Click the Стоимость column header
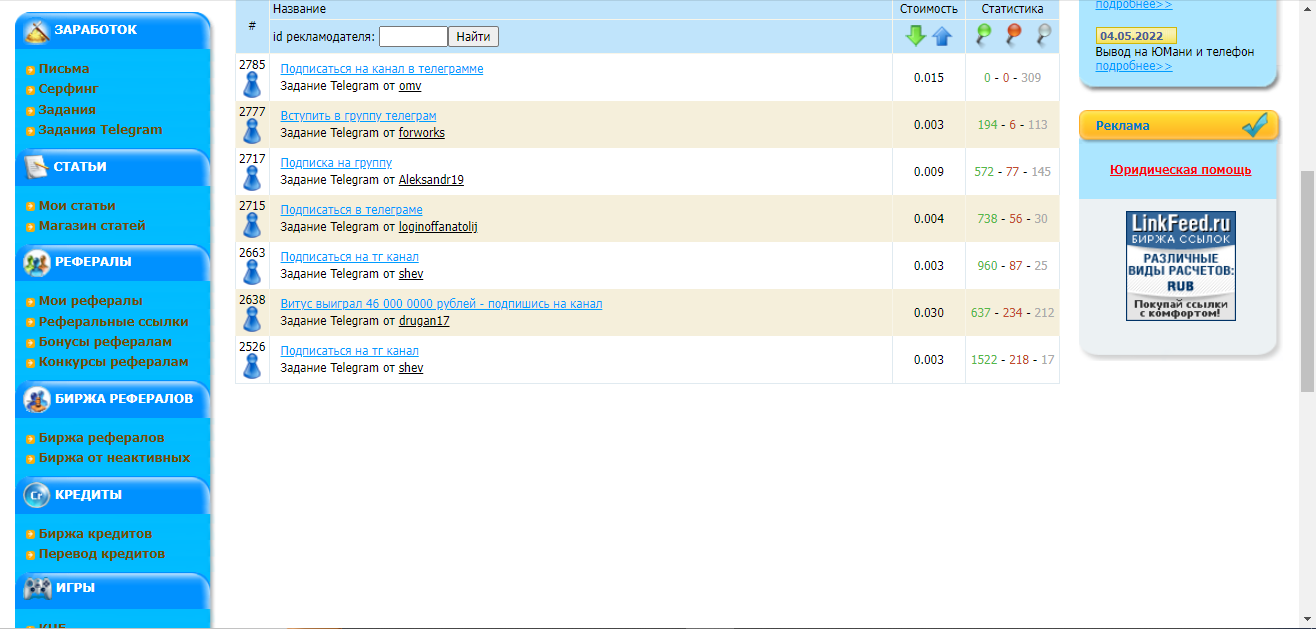This screenshot has width=1316, height=629. click(929, 9)
